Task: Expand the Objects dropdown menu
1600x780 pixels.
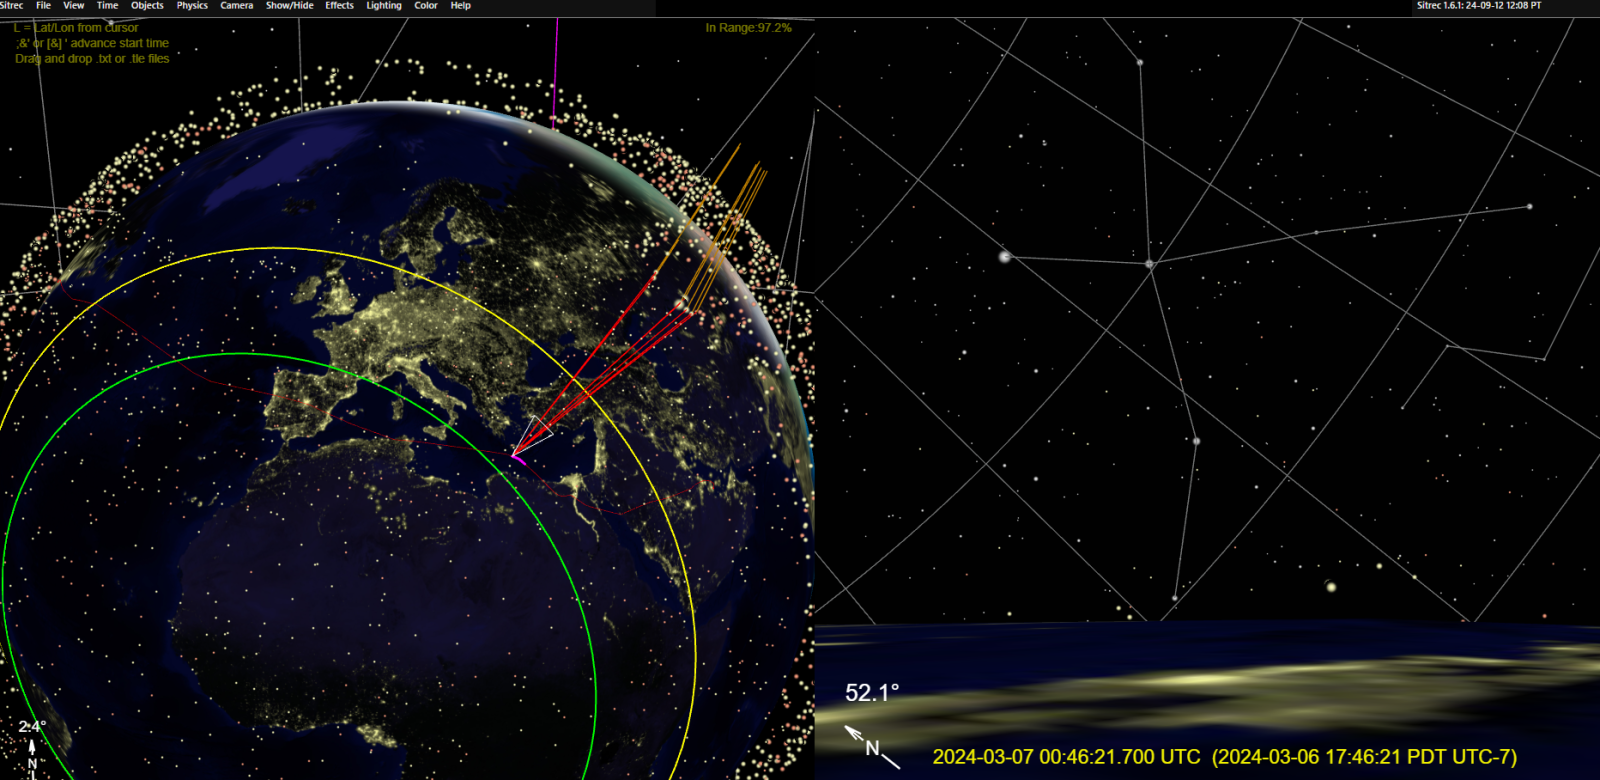Action: coord(147,6)
